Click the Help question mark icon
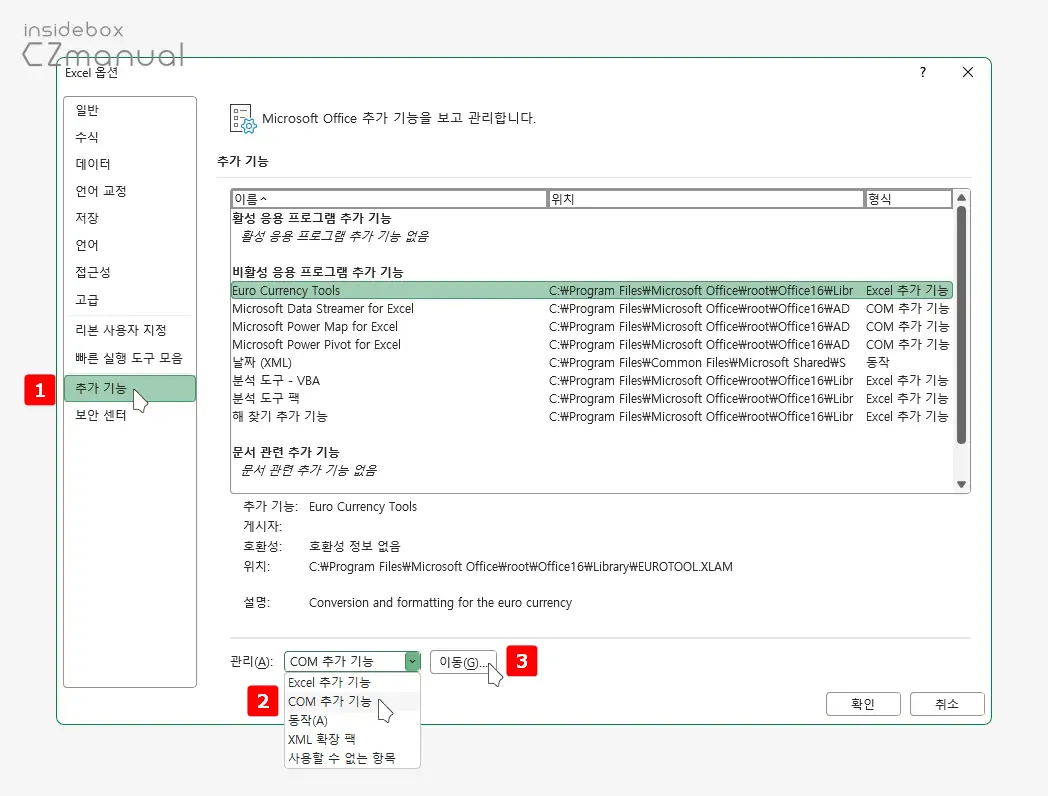 922,72
